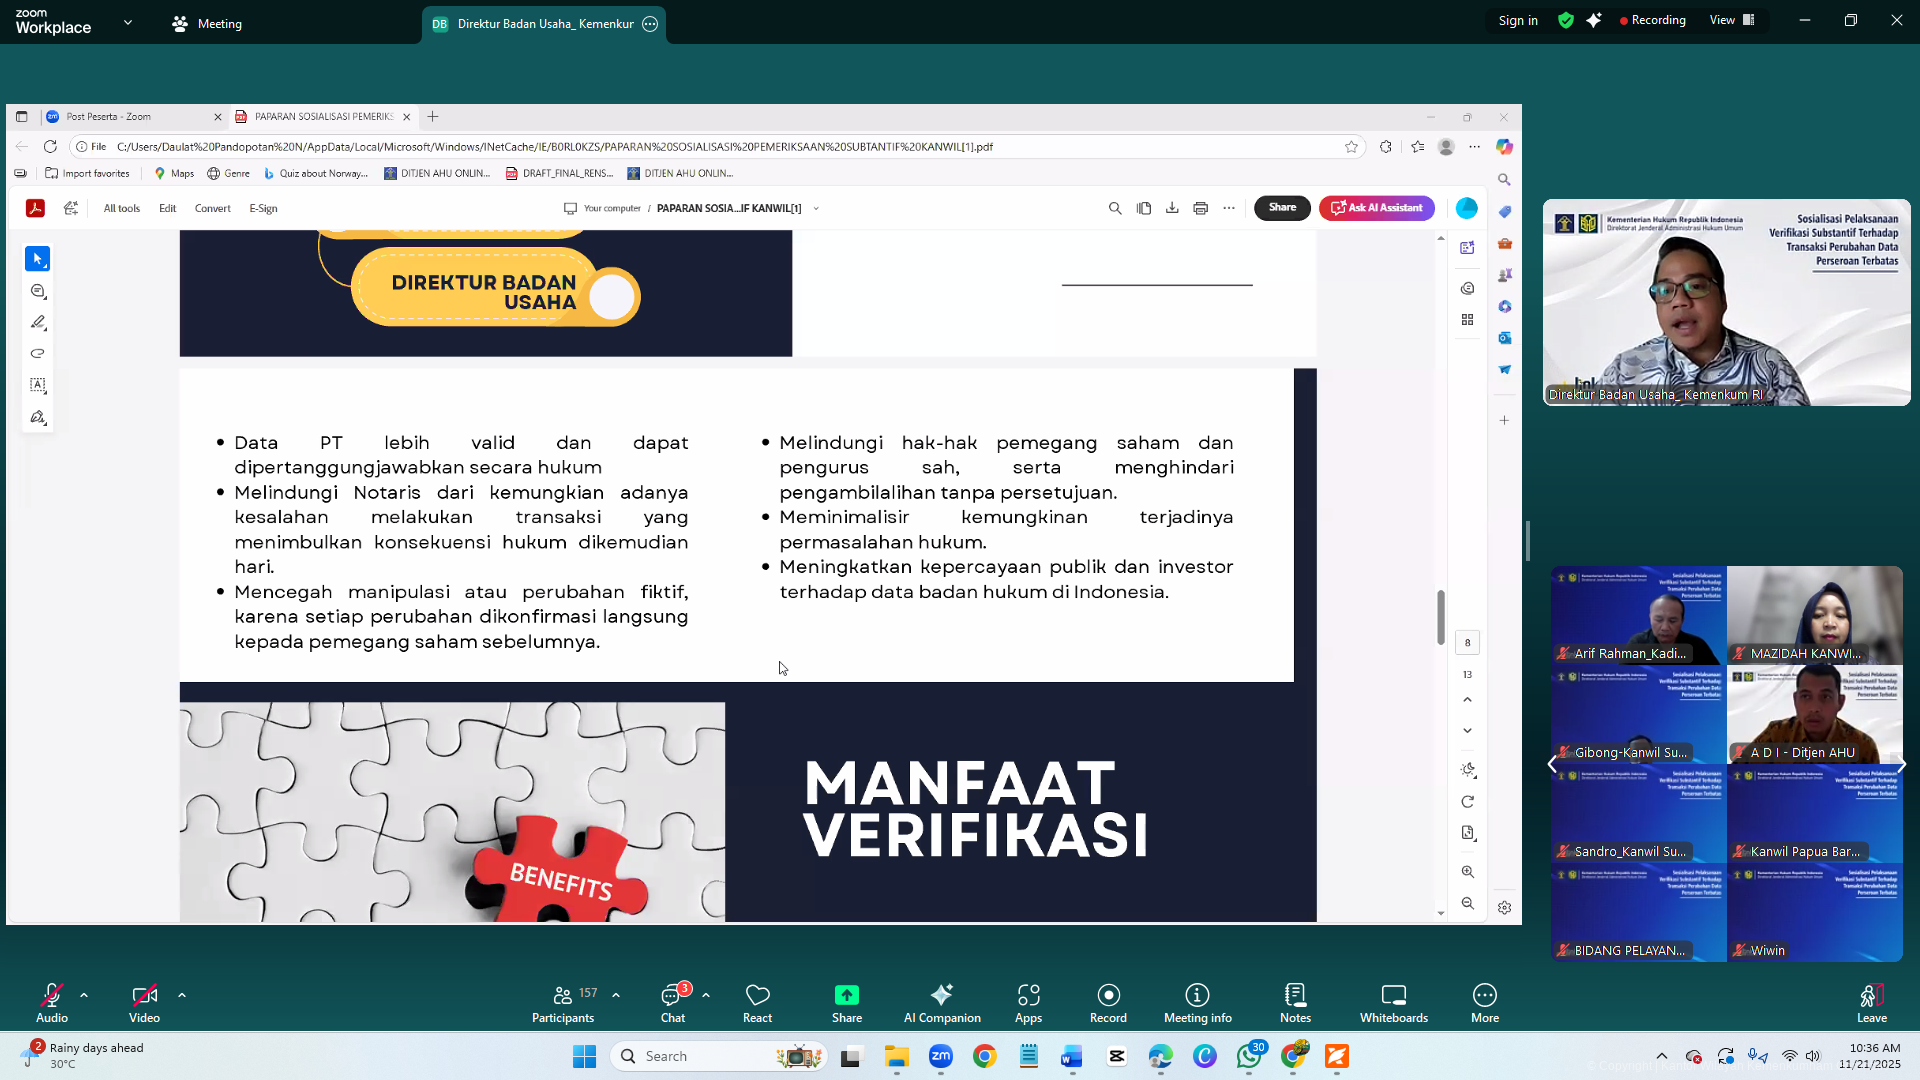
Task: Show next page of participant thumbnails
Action: pos(1901,765)
